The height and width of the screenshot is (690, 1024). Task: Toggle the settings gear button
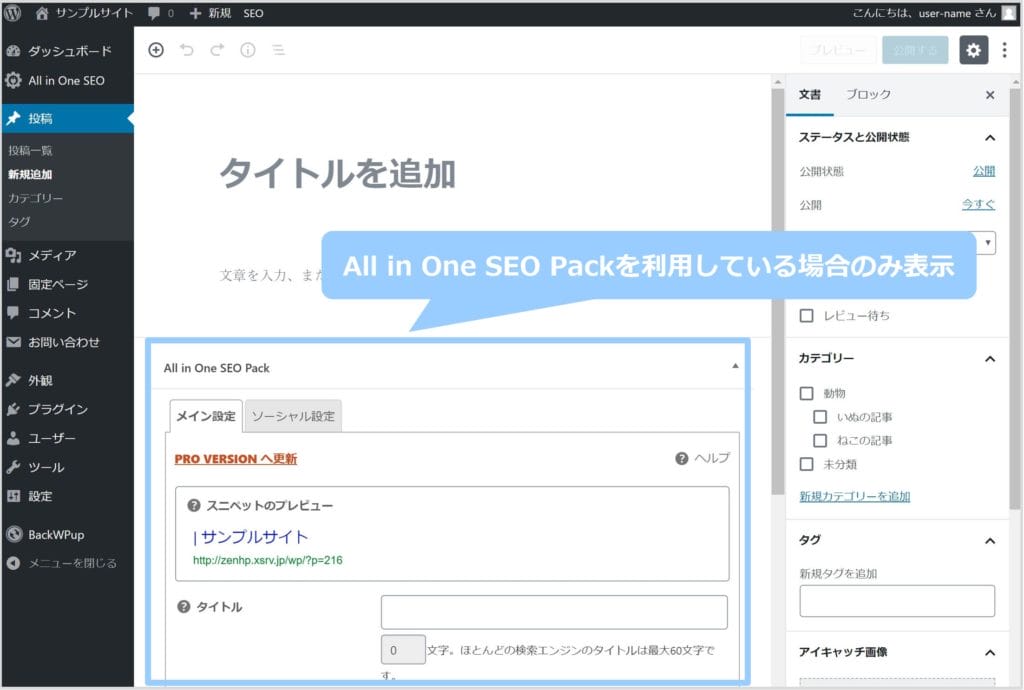[x=973, y=50]
